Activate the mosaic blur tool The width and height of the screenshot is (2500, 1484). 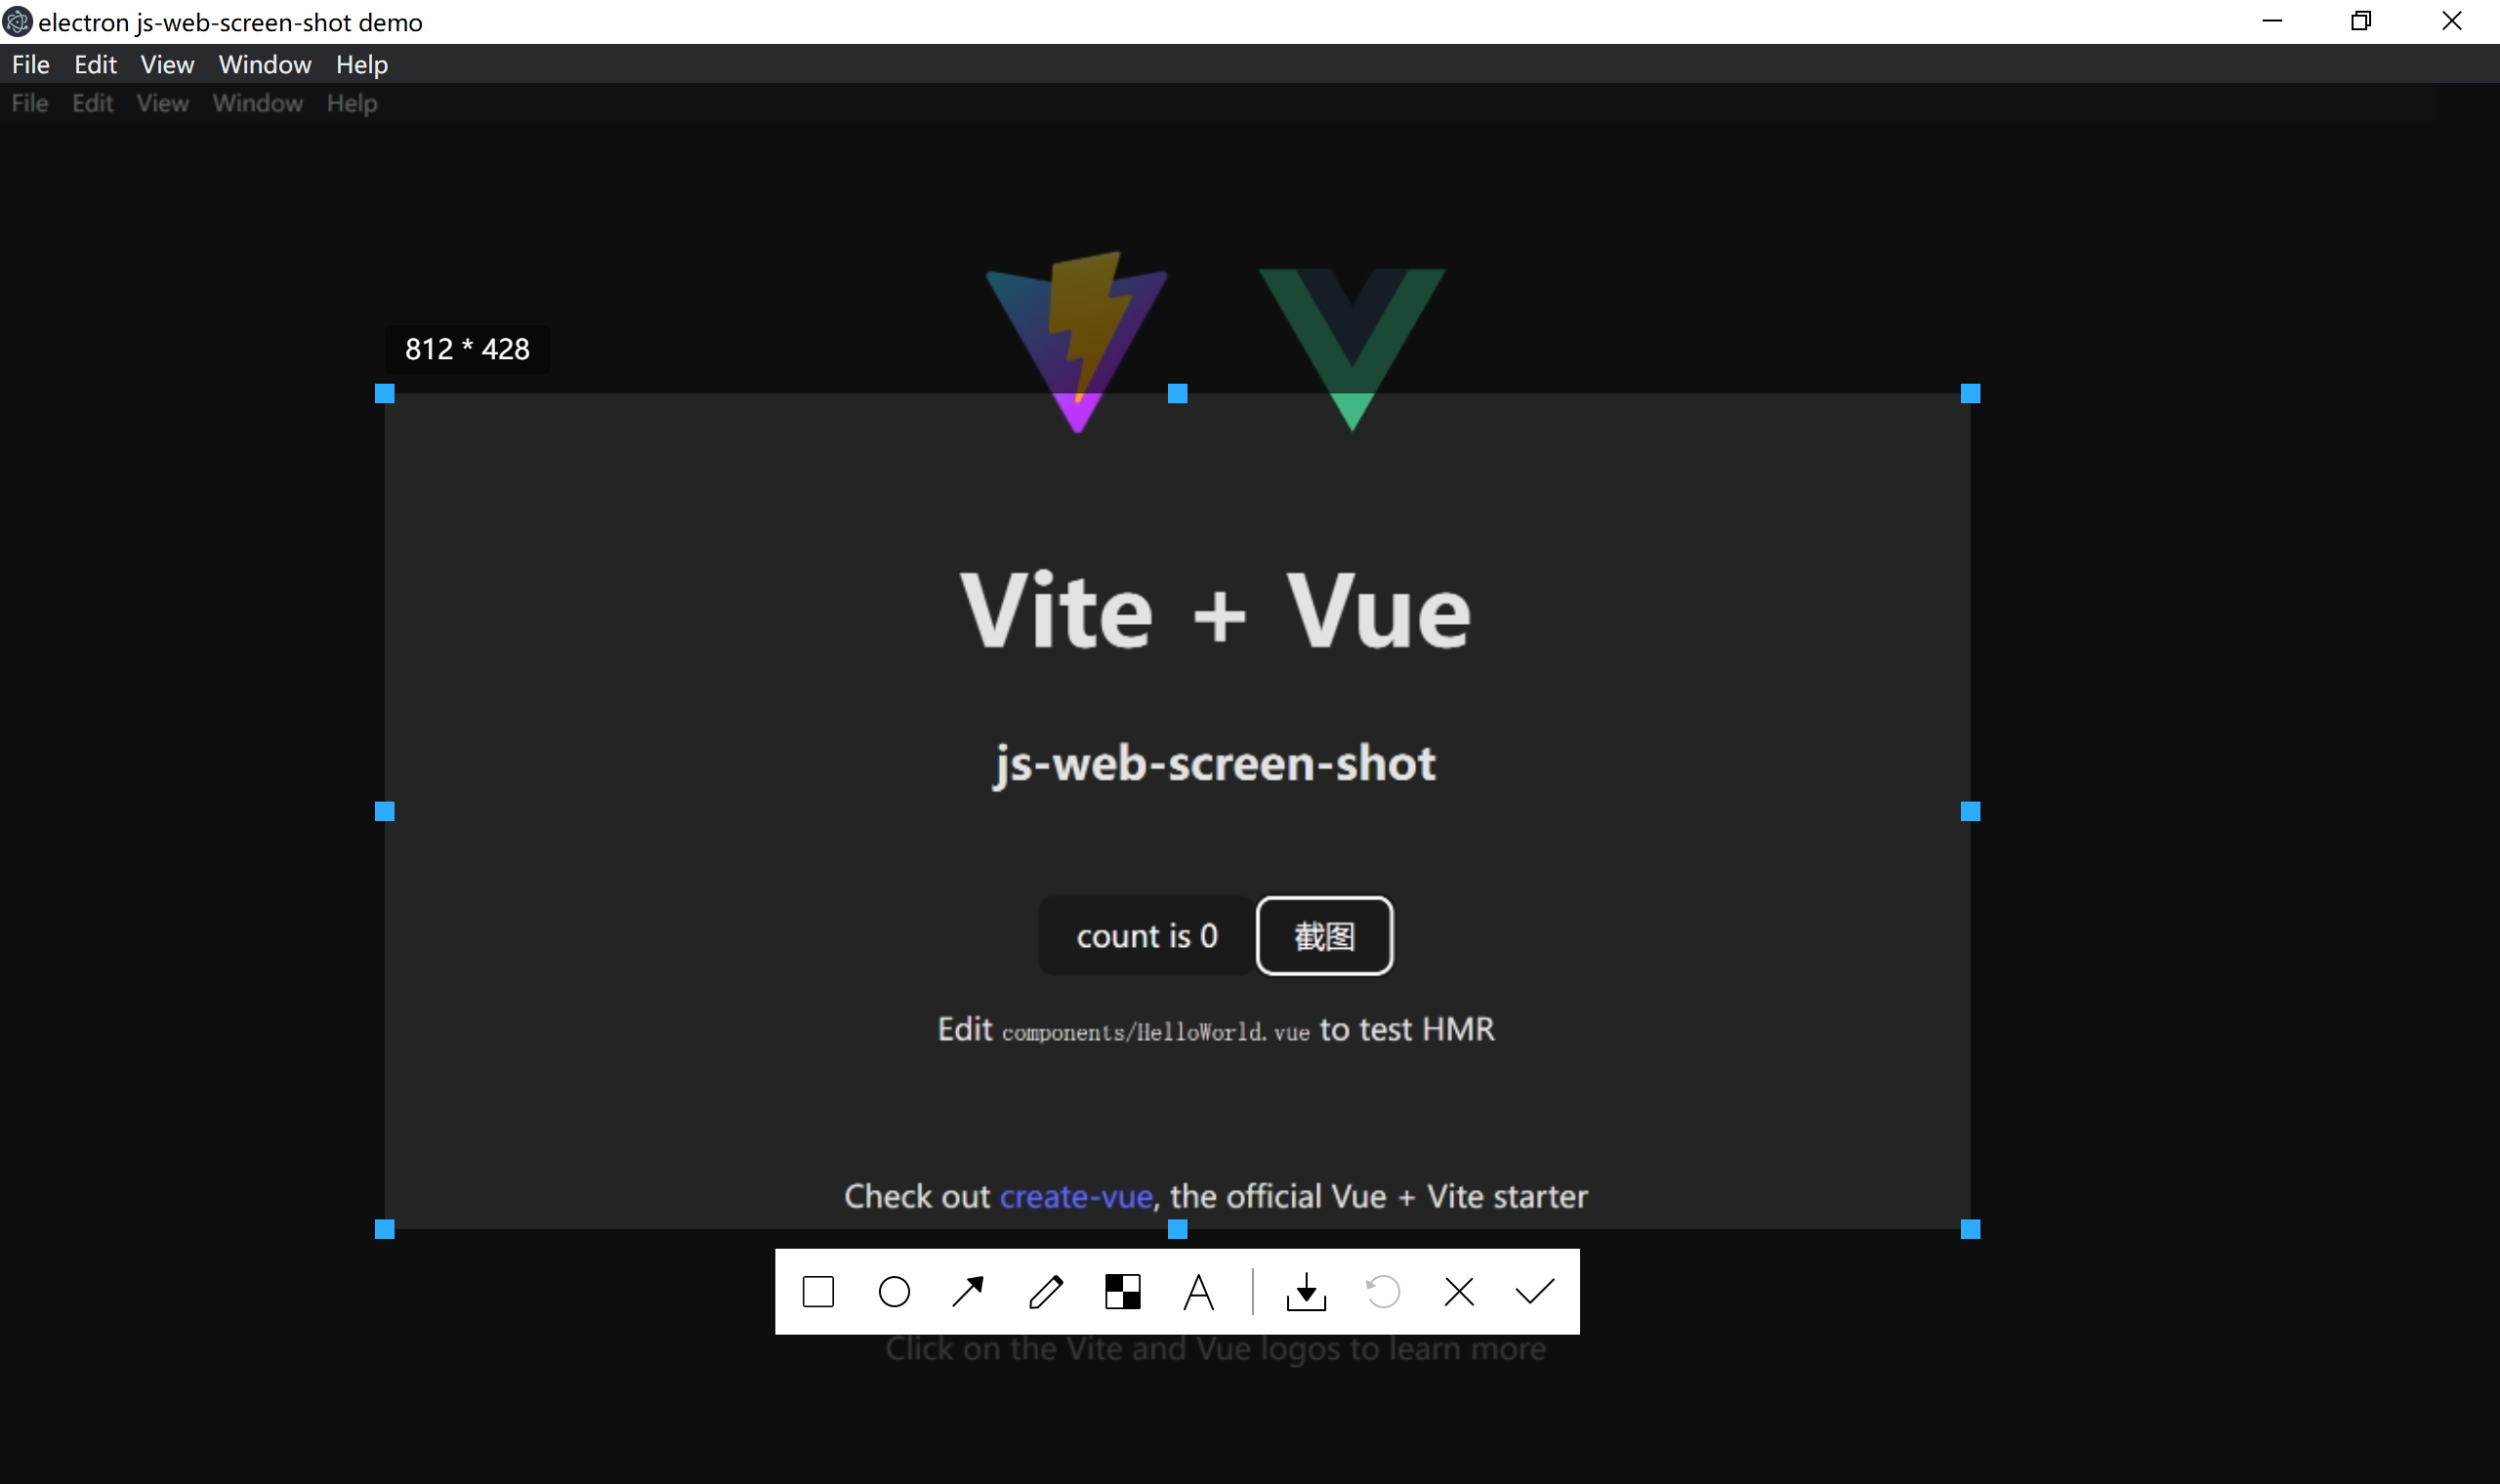1122,1292
